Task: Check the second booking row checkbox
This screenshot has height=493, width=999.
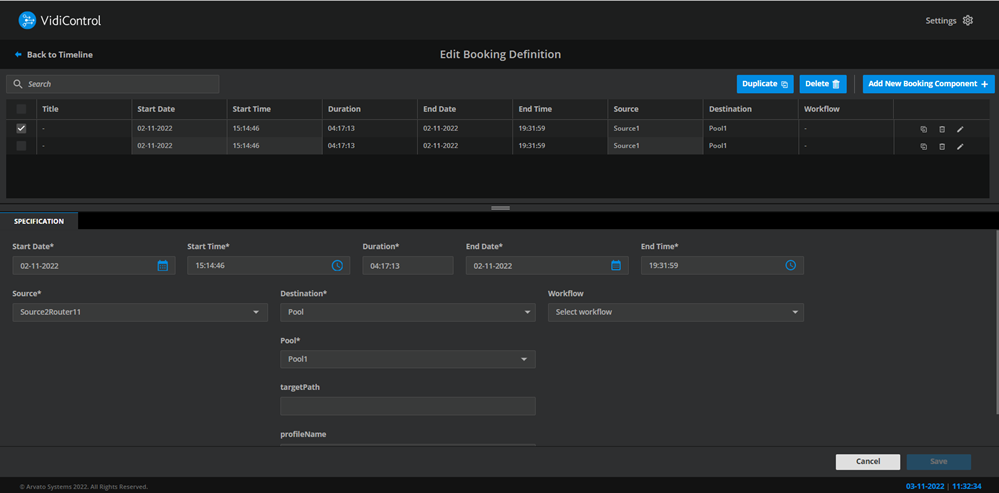Action: tap(21, 146)
